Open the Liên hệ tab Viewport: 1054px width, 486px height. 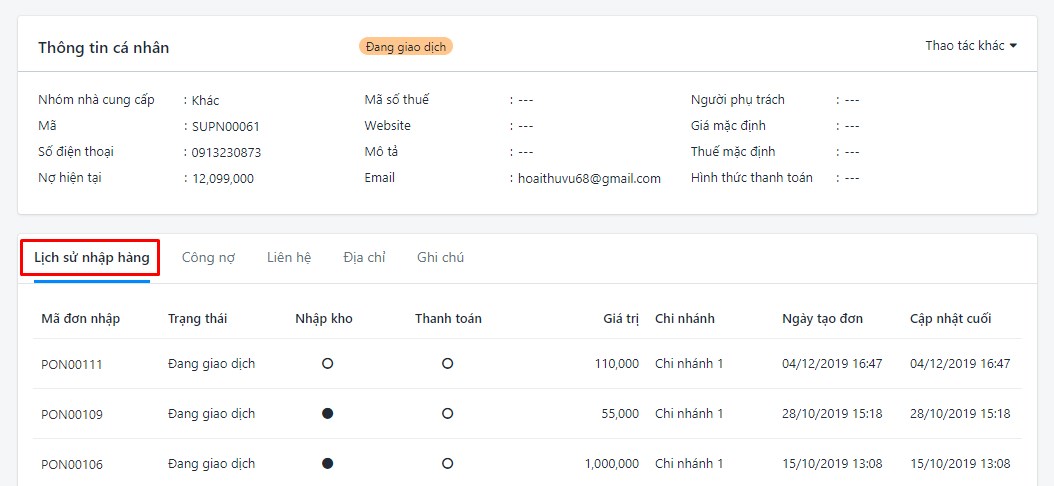pyautogui.click(x=288, y=257)
